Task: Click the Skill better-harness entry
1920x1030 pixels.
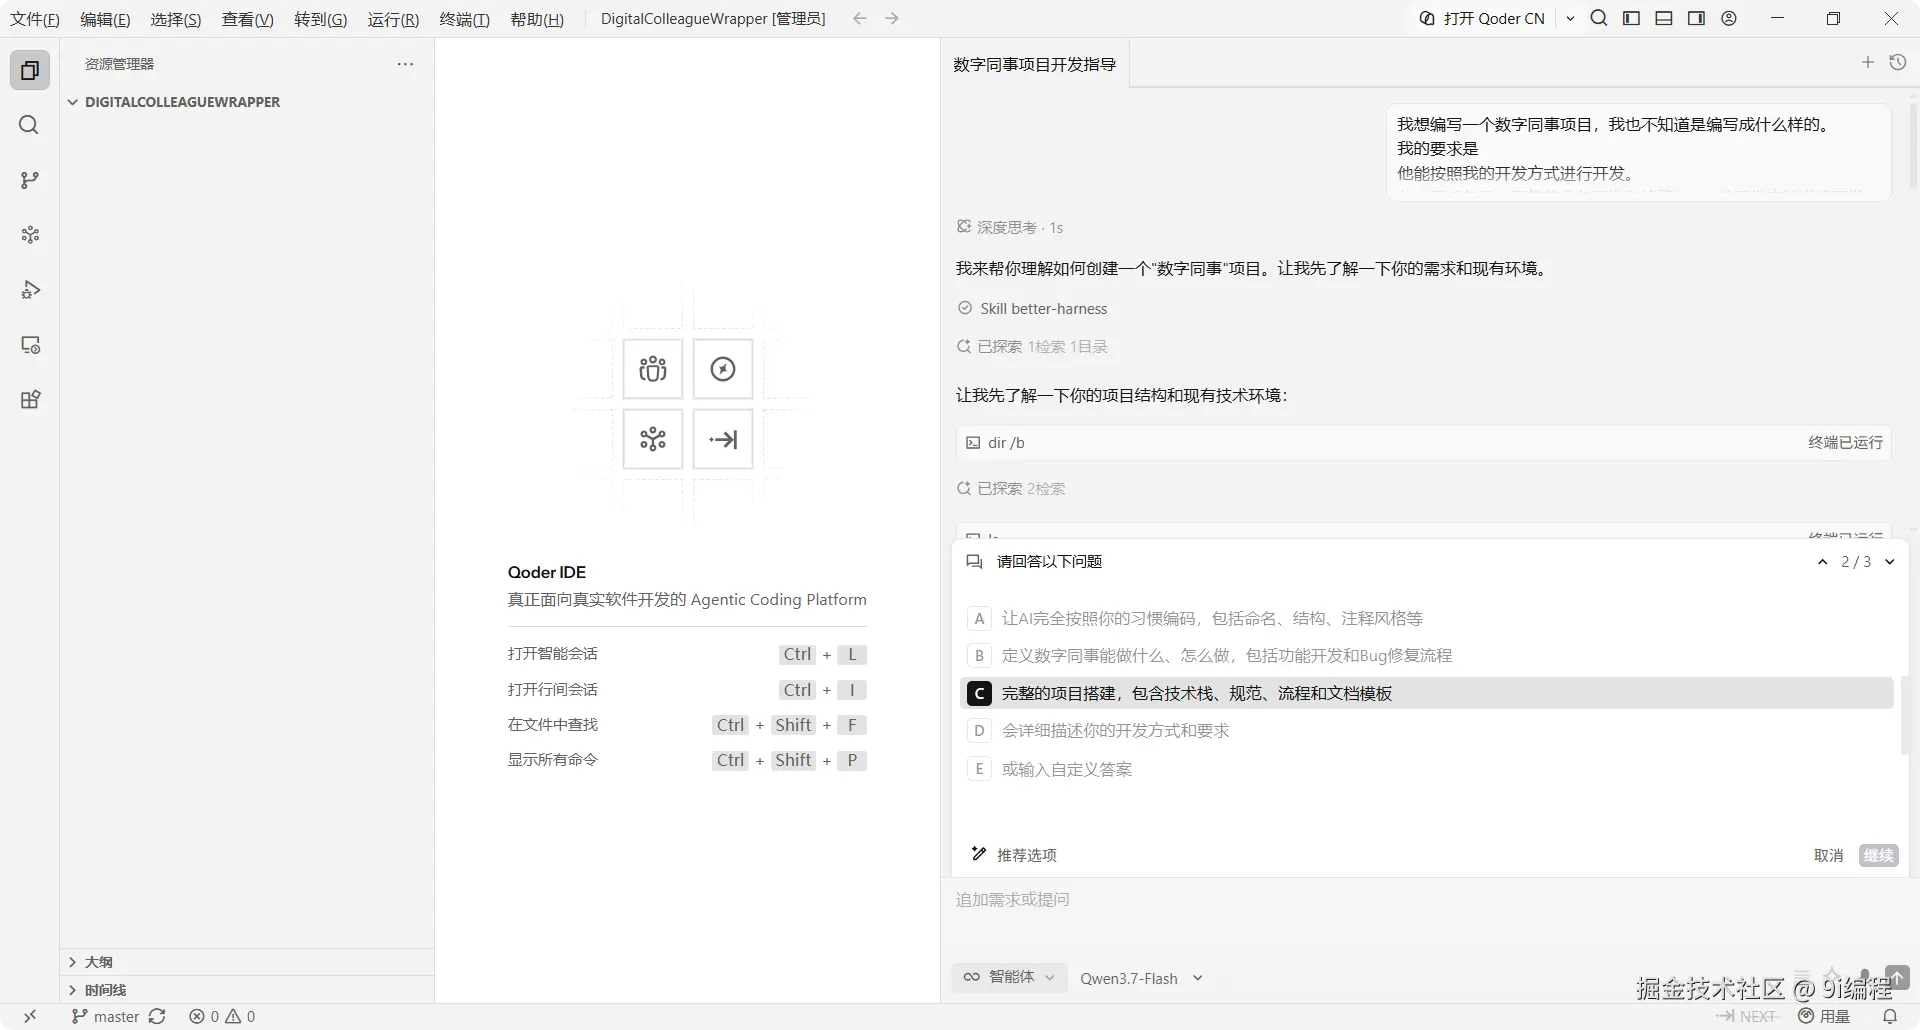Action: tap(1032, 309)
